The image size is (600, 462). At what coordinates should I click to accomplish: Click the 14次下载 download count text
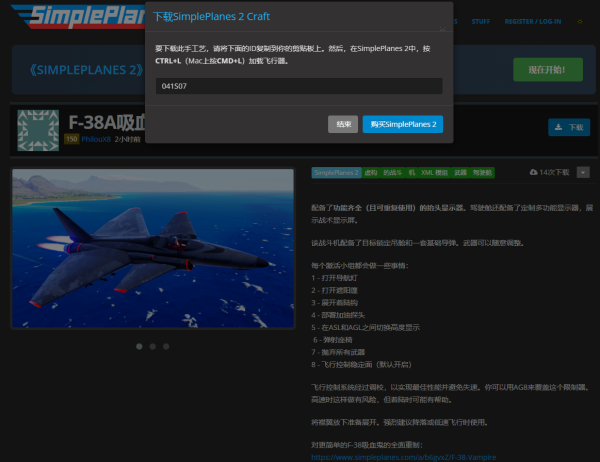coord(554,172)
